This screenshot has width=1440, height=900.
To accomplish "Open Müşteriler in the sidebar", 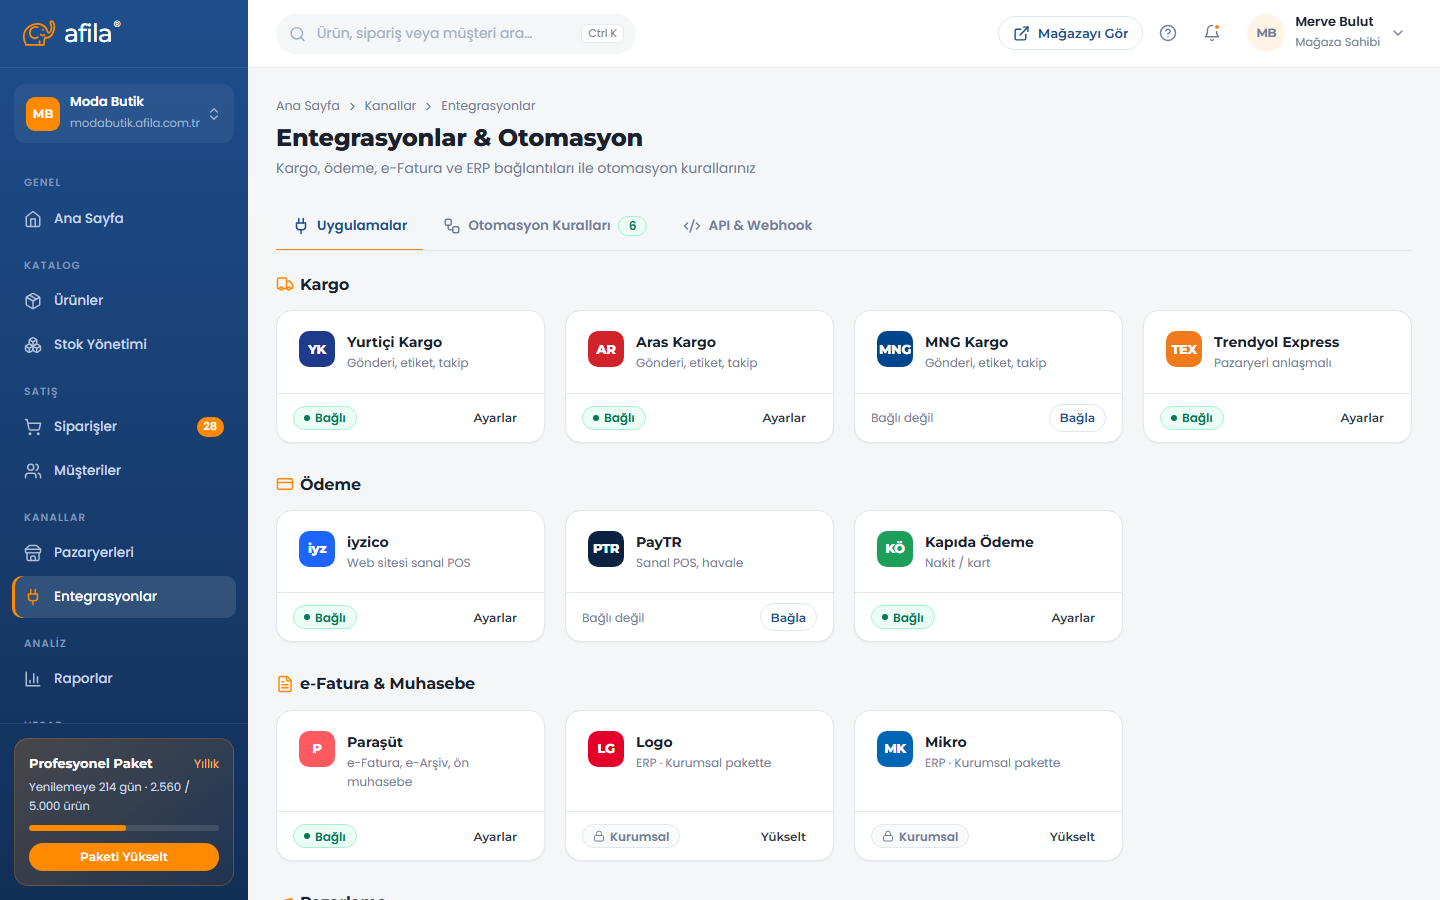I will tap(124, 471).
